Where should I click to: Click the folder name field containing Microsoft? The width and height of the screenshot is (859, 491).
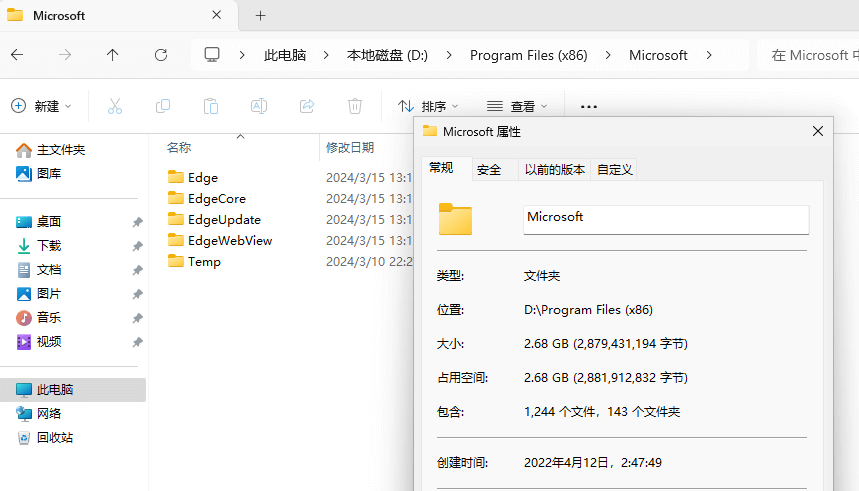click(665, 219)
